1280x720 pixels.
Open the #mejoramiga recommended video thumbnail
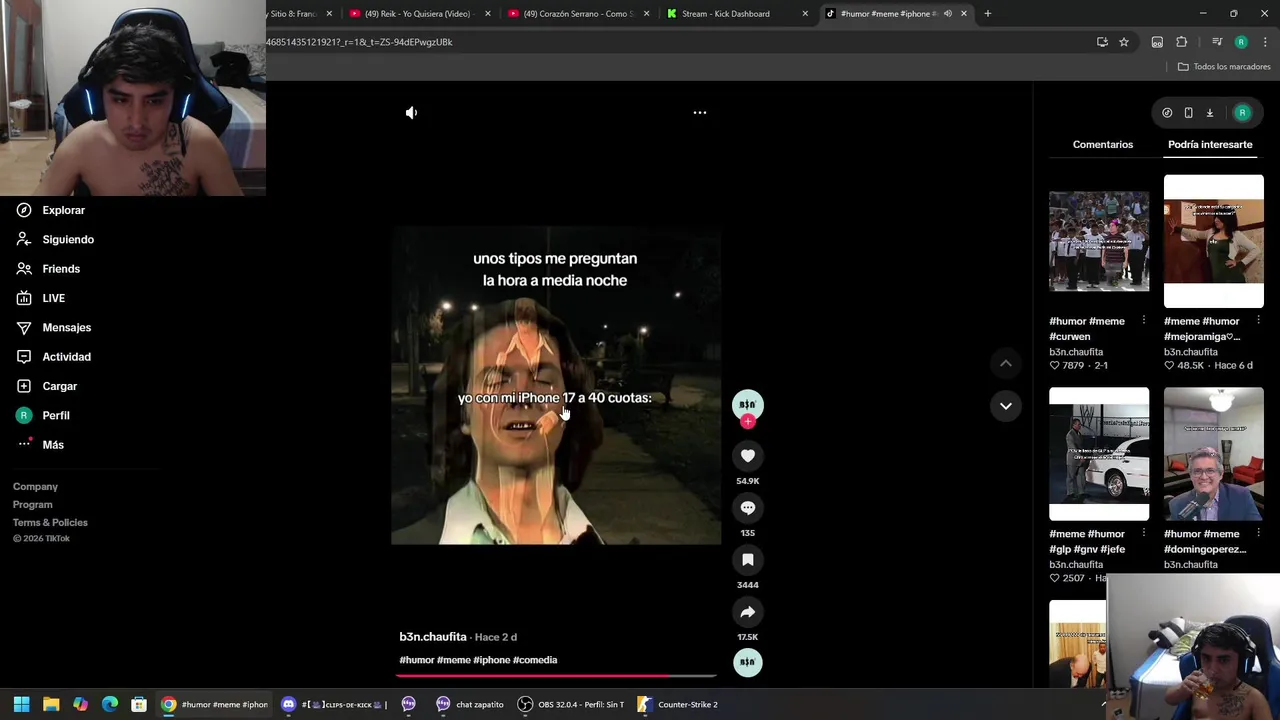(x=1214, y=242)
